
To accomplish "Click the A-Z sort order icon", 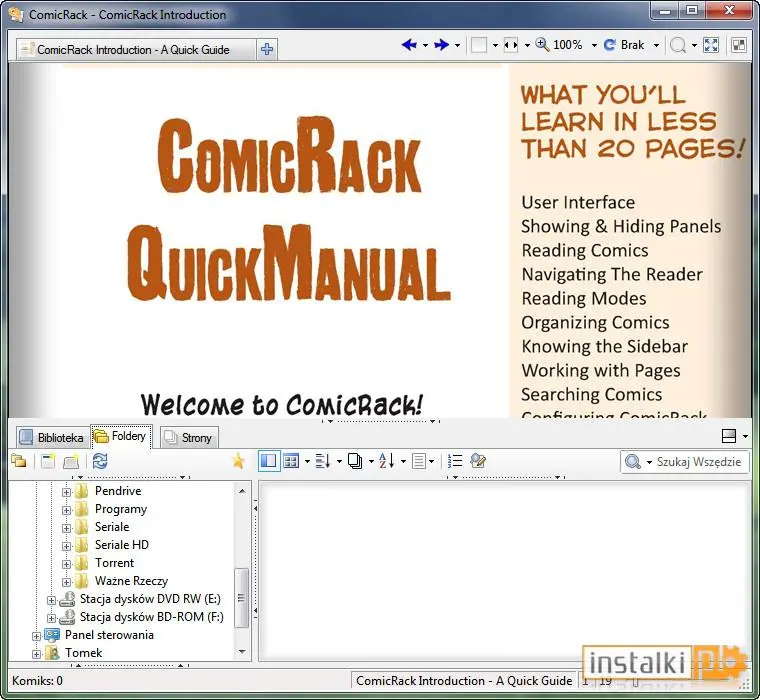I will point(386,461).
